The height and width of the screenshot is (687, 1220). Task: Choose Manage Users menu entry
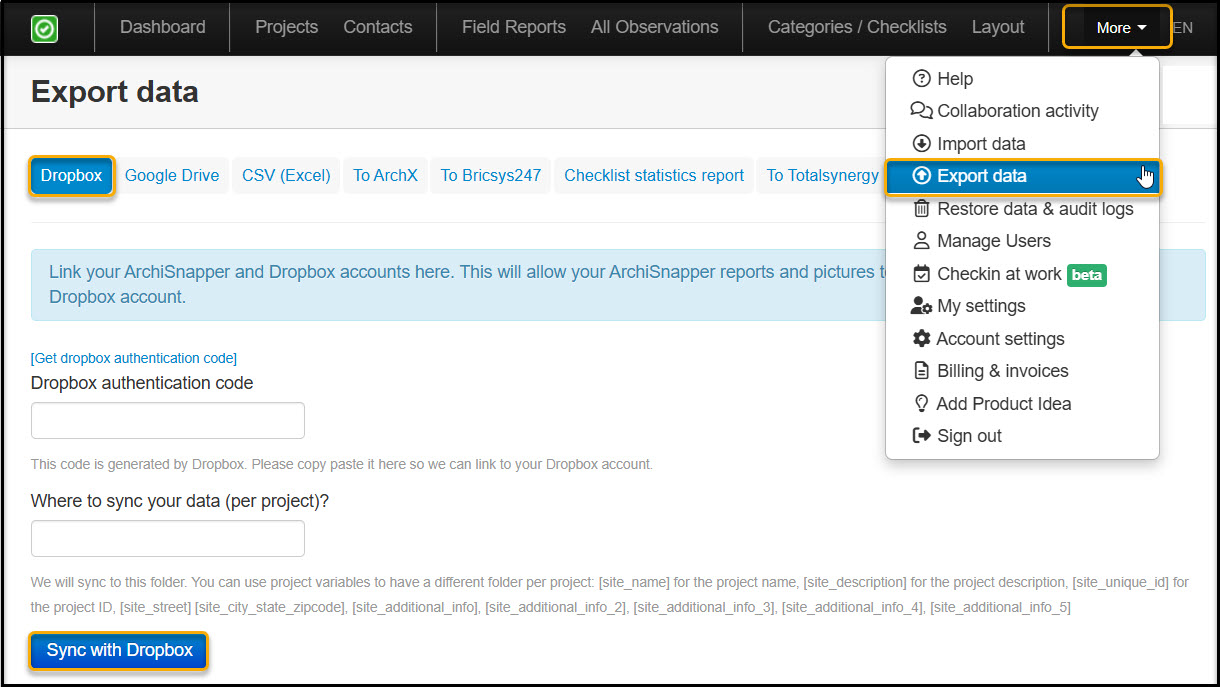tap(1022, 241)
